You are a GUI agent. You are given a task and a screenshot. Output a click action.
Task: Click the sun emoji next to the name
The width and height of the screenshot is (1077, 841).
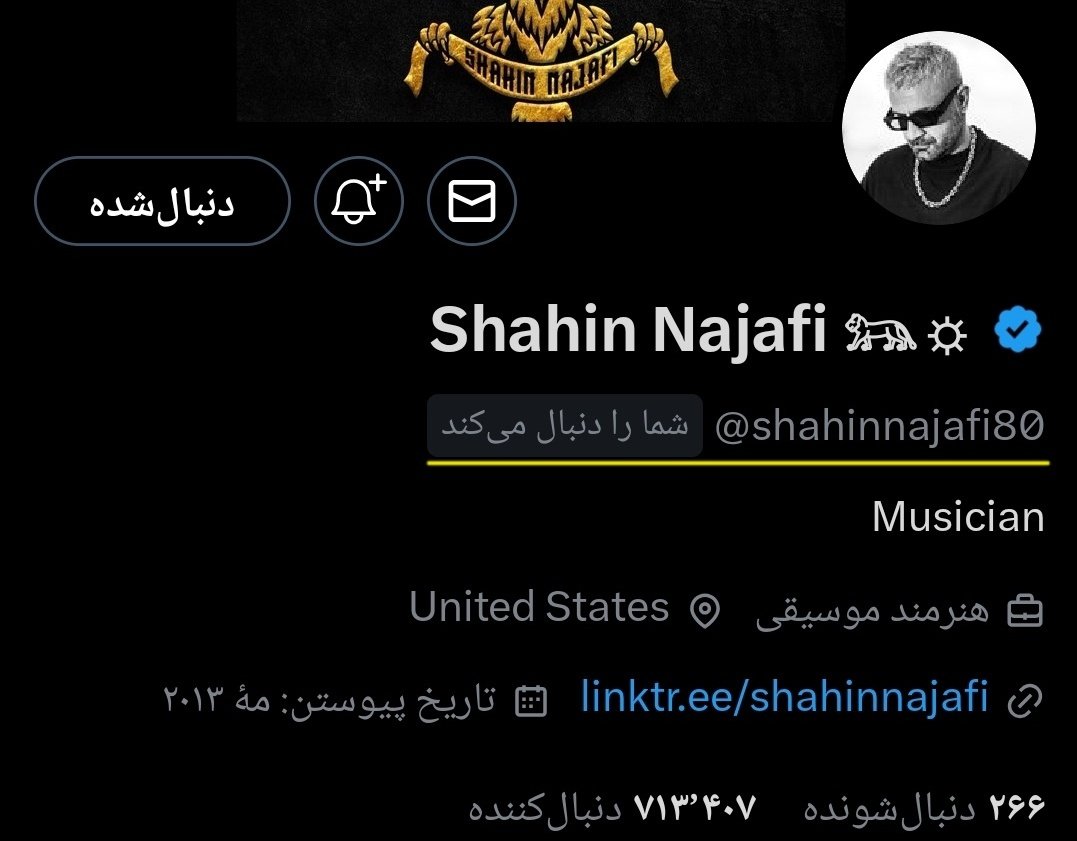[x=947, y=336]
